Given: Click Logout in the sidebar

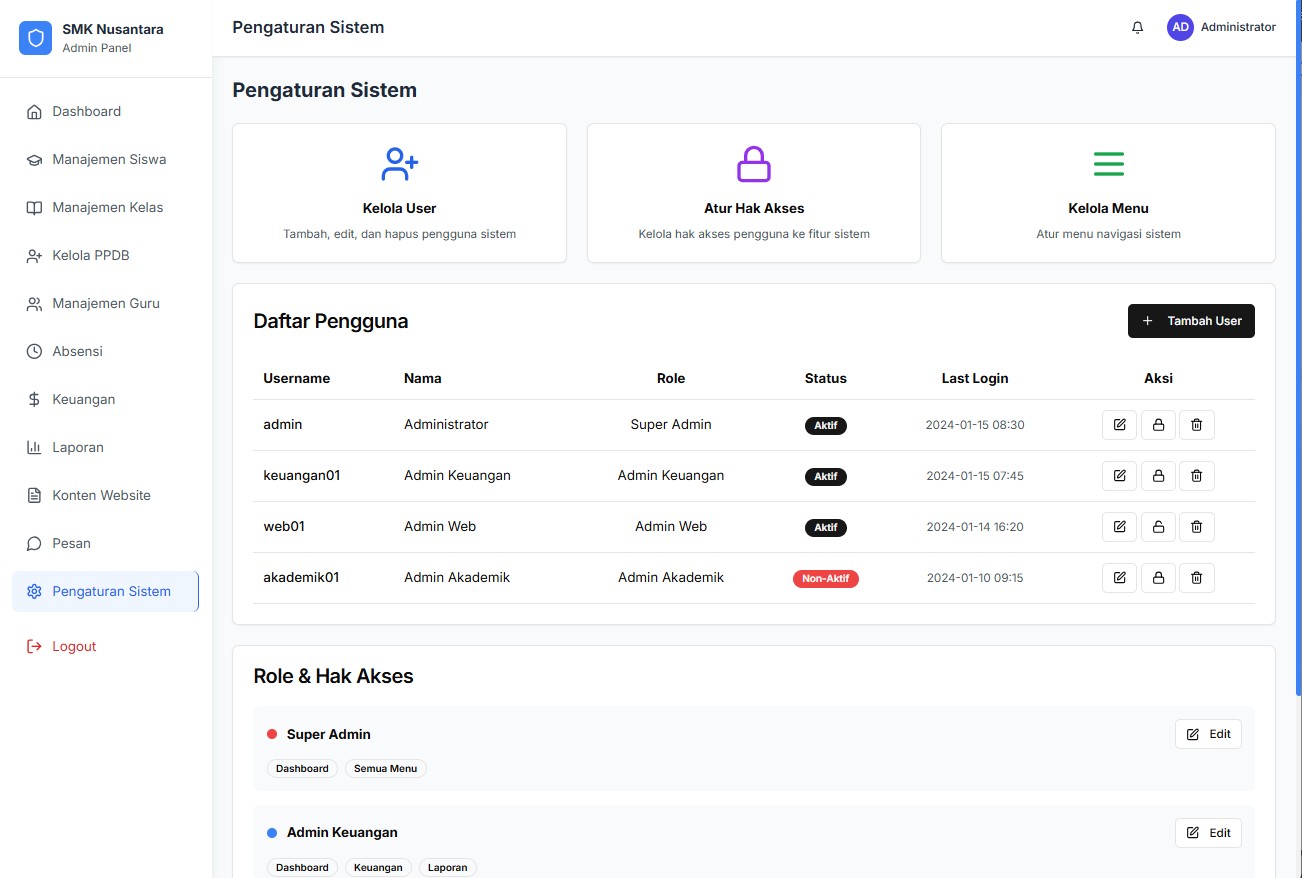Looking at the screenshot, I should (x=74, y=646).
